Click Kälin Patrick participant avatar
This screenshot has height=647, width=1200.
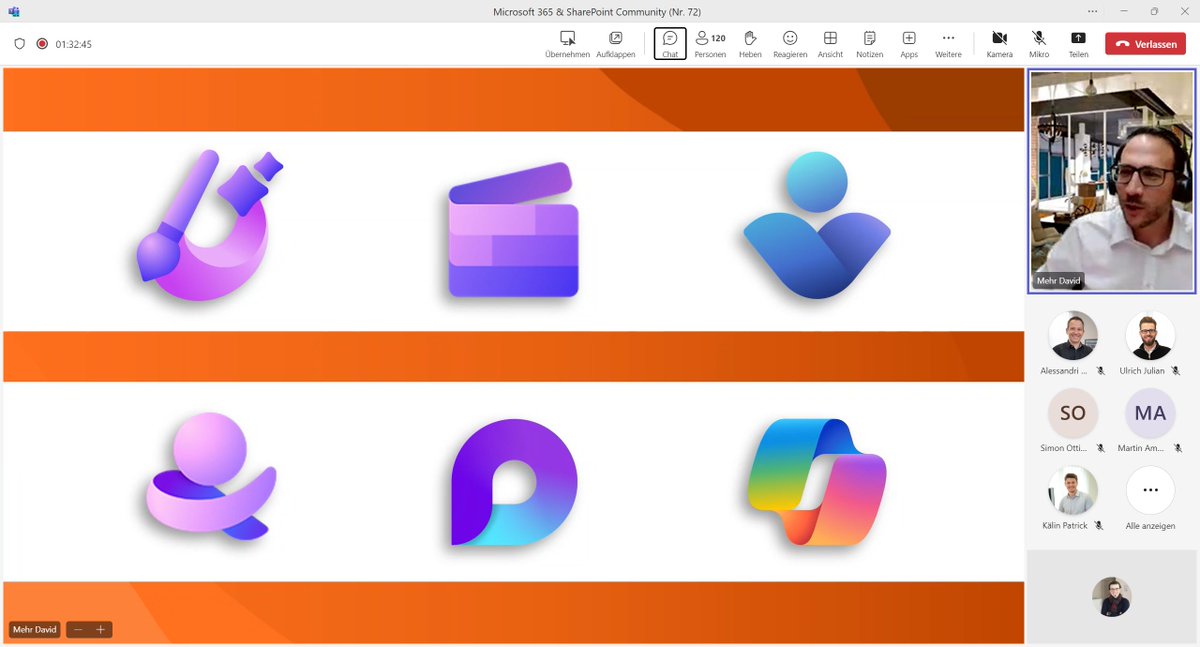1073,490
